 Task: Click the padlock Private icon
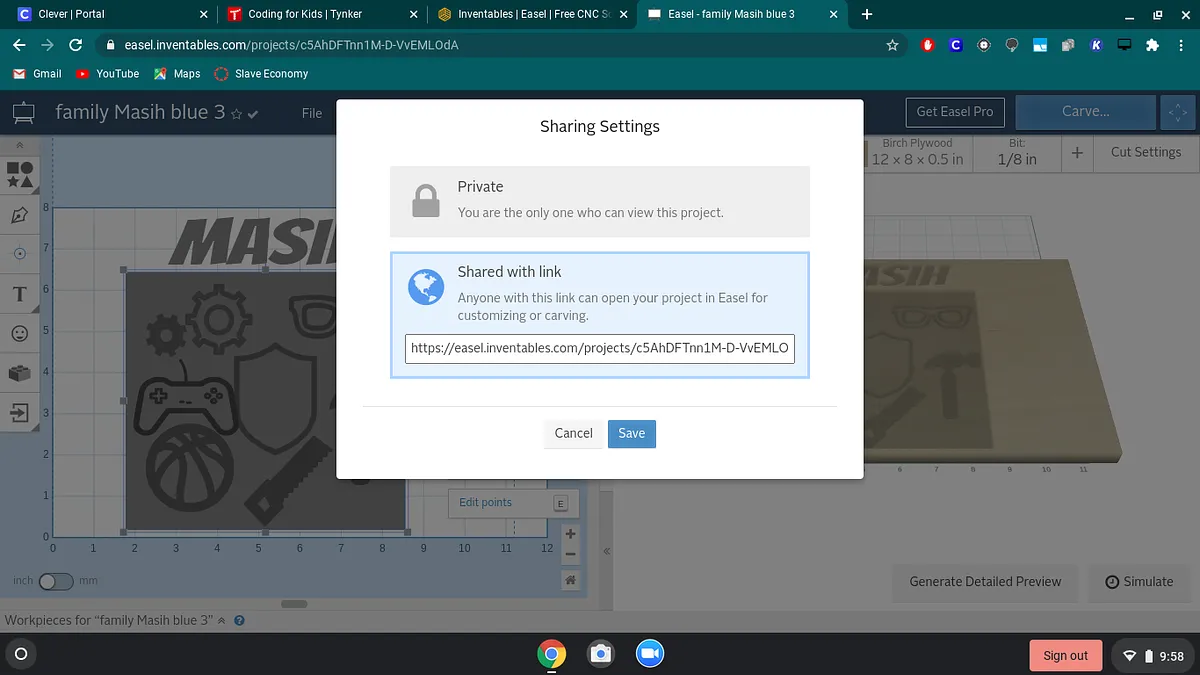(x=426, y=200)
